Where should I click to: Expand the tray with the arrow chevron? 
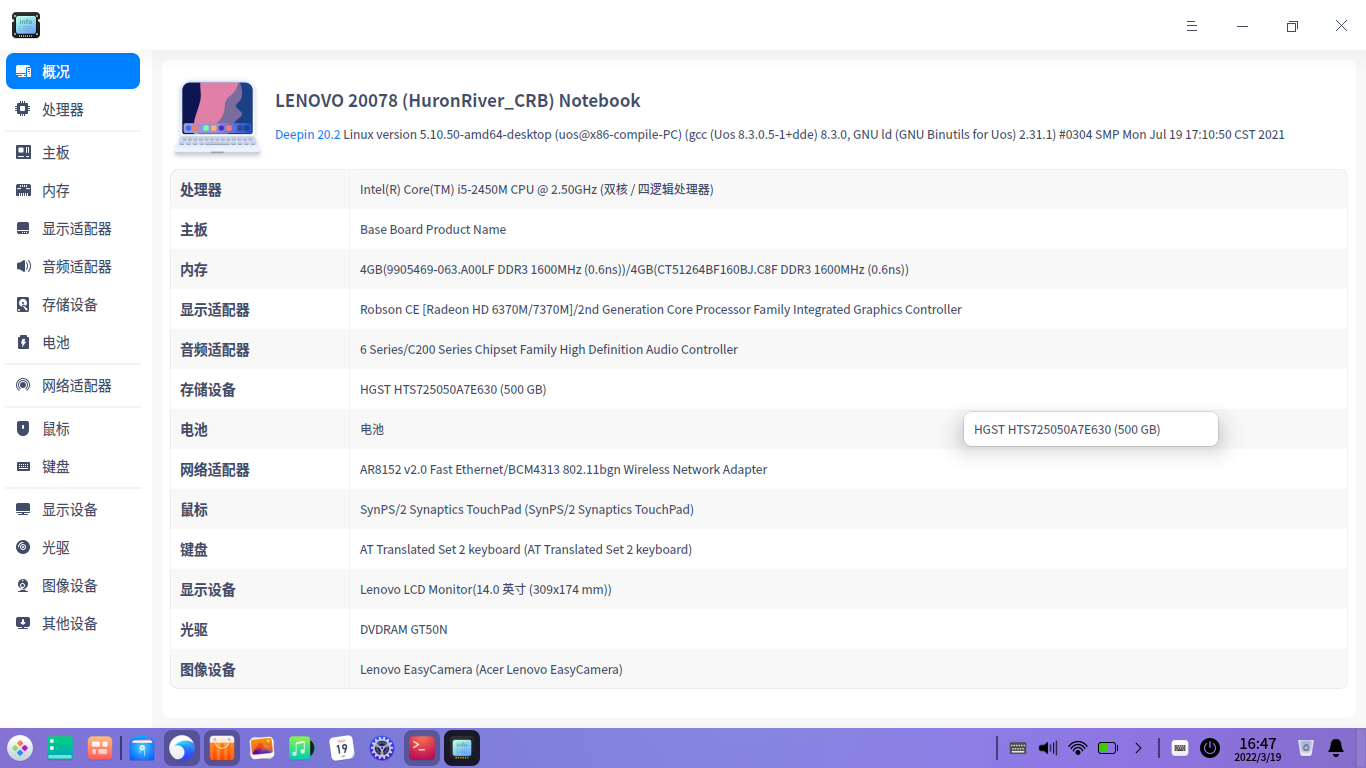(x=1138, y=748)
